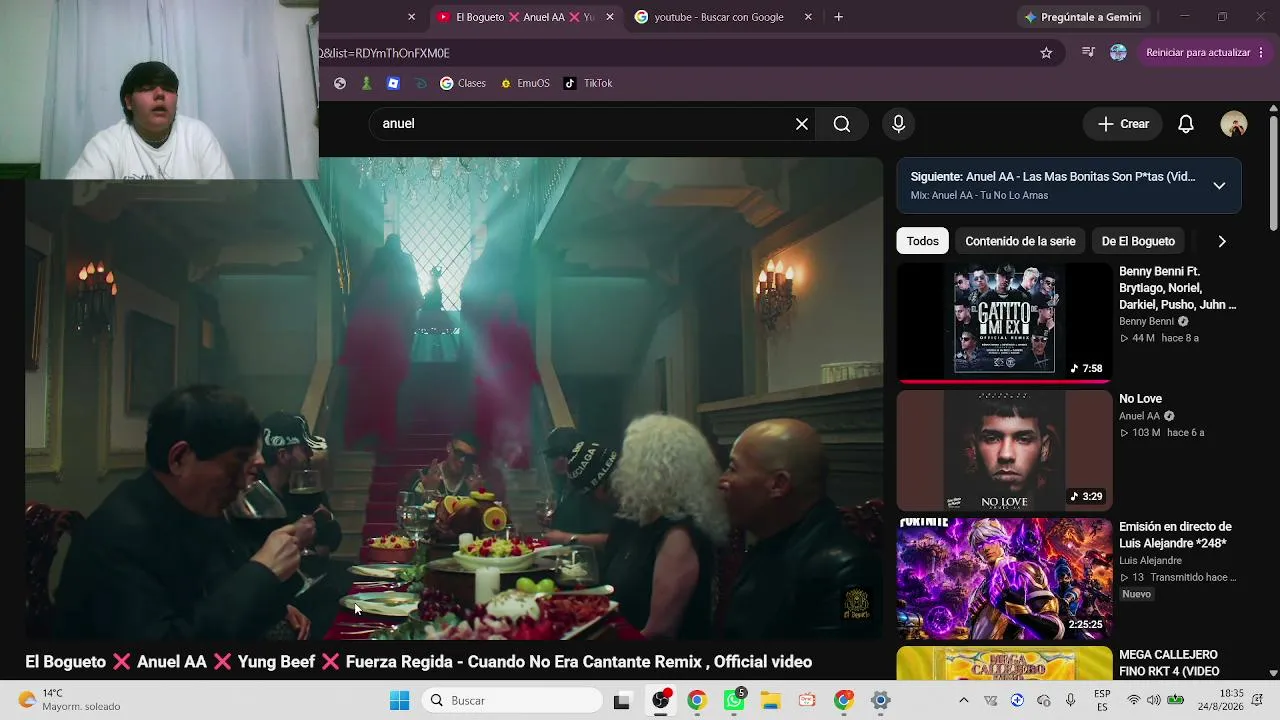The image size is (1280, 720).
Task: Click 'Pregúntale a Gemini' button
Action: click(x=1082, y=17)
